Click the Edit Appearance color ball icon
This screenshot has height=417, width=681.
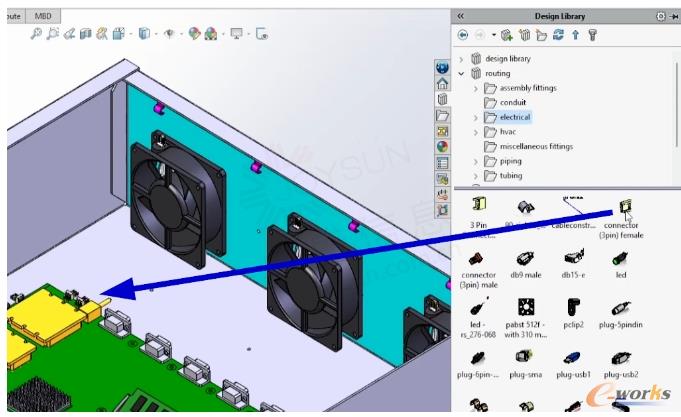pos(195,33)
